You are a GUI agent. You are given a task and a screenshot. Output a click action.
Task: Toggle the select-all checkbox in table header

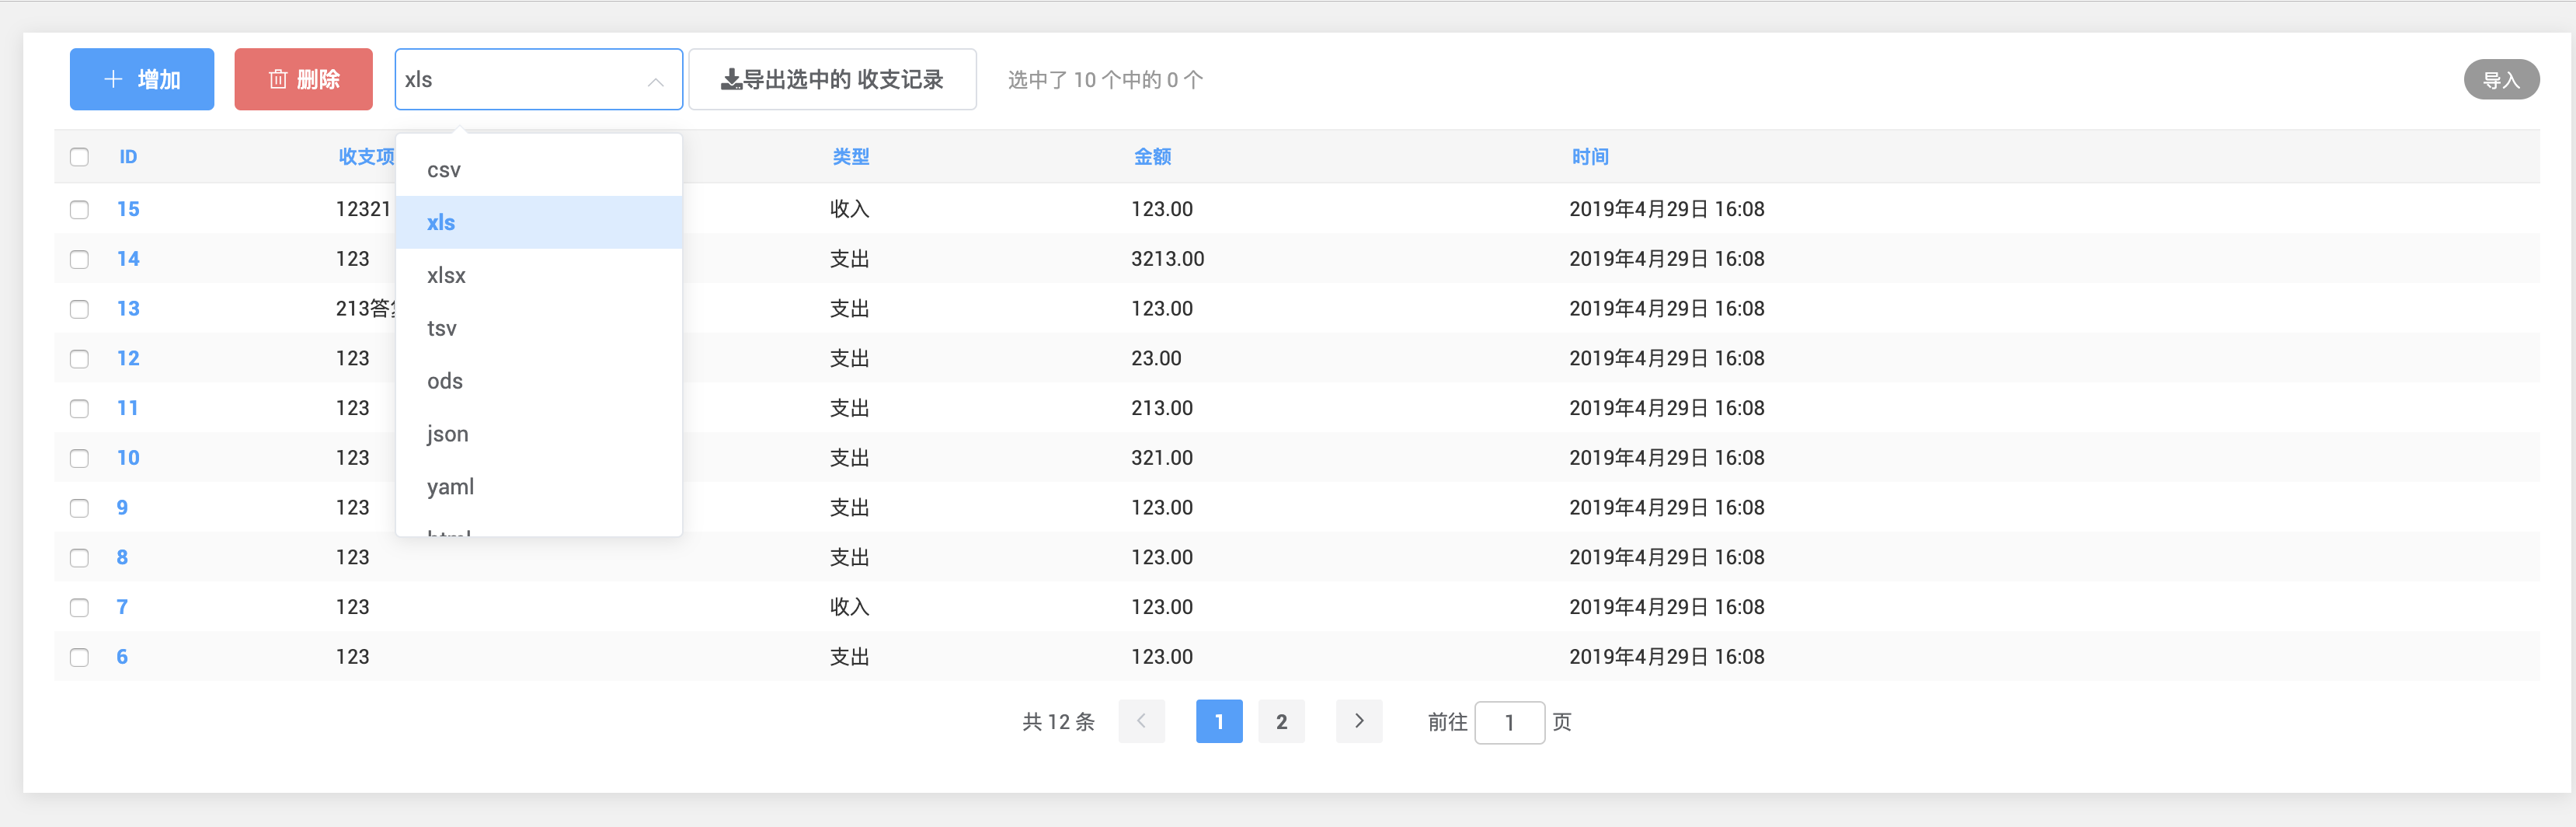80,156
